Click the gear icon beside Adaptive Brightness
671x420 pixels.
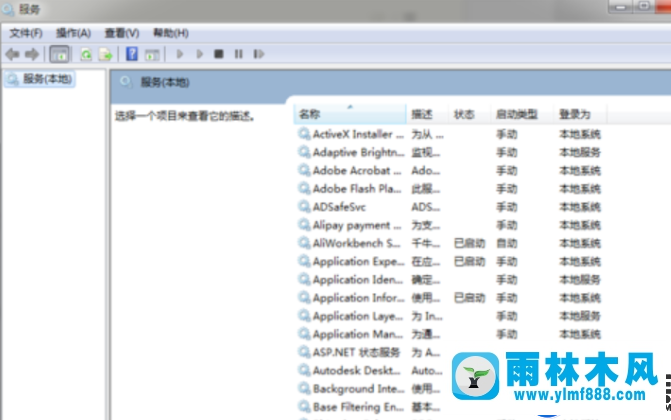click(304, 152)
